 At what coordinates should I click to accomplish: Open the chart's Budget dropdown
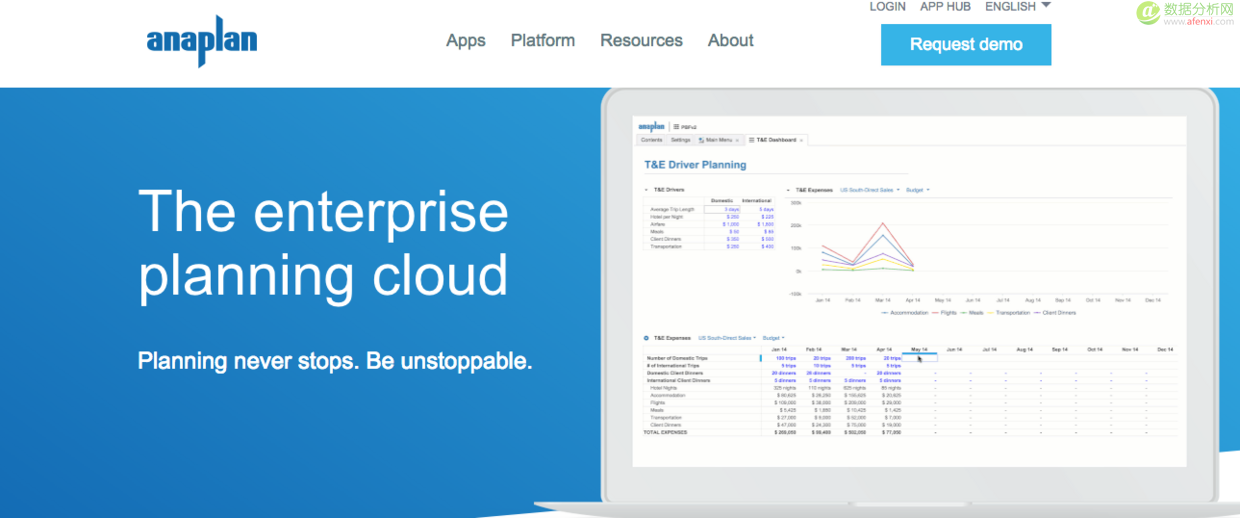point(918,189)
